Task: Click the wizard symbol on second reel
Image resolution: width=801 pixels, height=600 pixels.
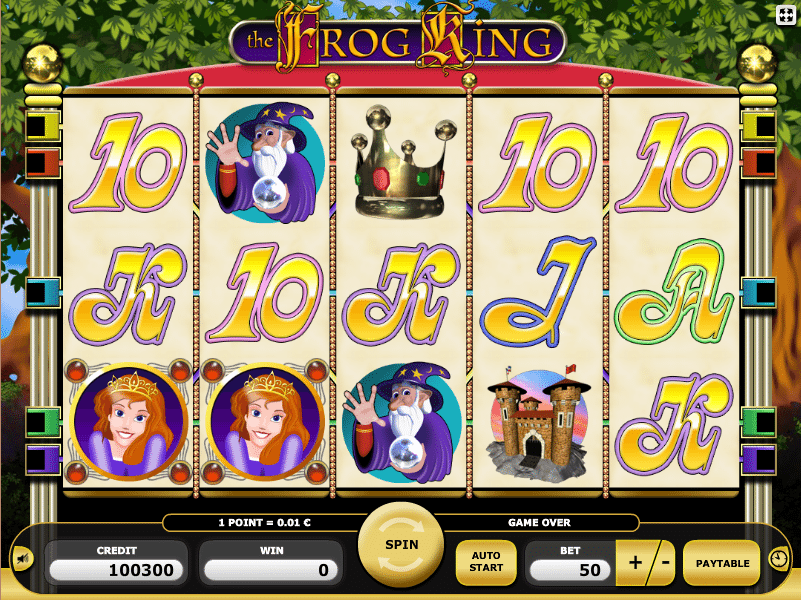Action: tap(265, 162)
